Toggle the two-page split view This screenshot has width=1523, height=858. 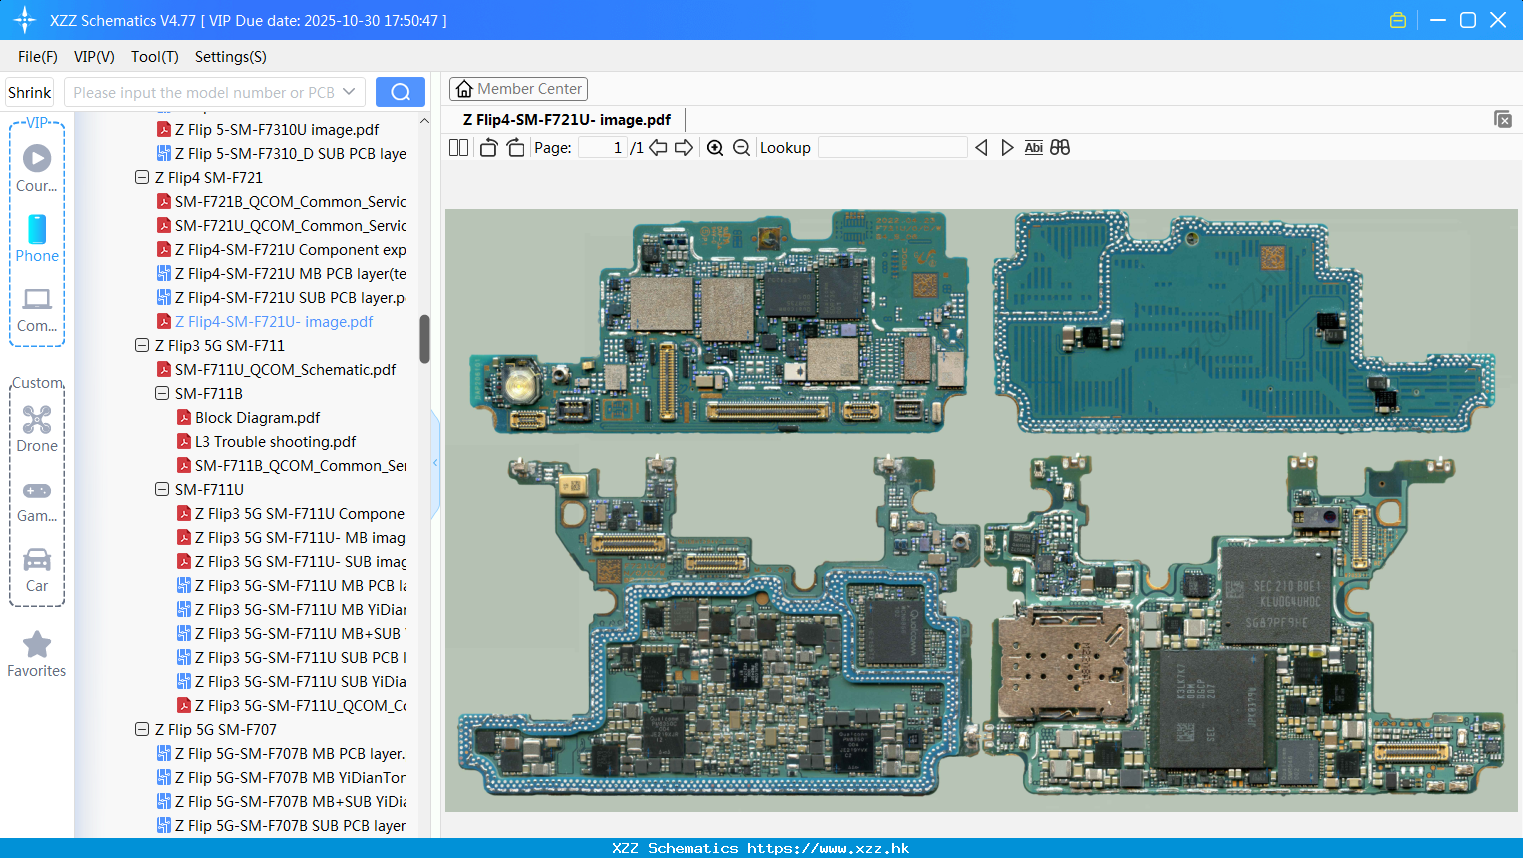[x=459, y=148]
